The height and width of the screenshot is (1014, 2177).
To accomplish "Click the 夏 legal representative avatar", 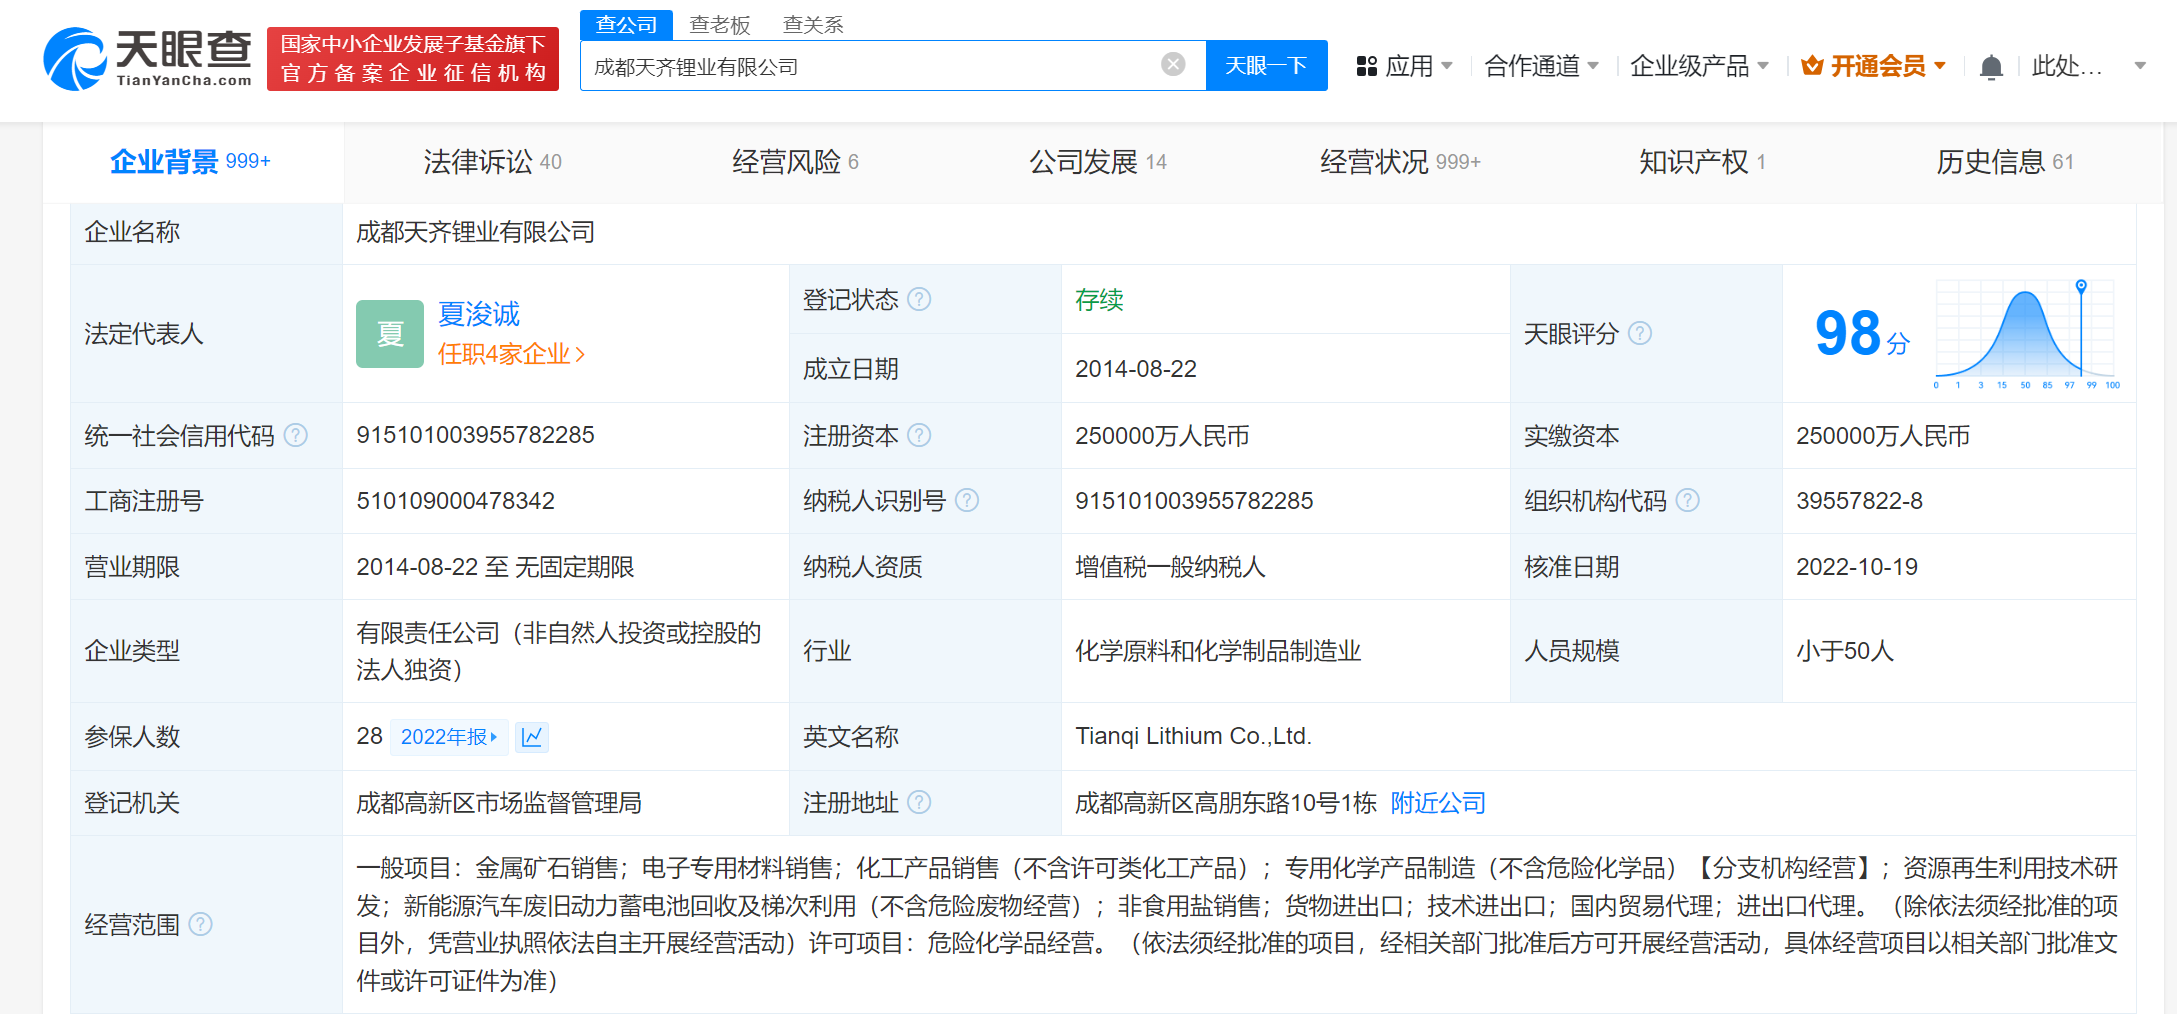I will click(389, 334).
